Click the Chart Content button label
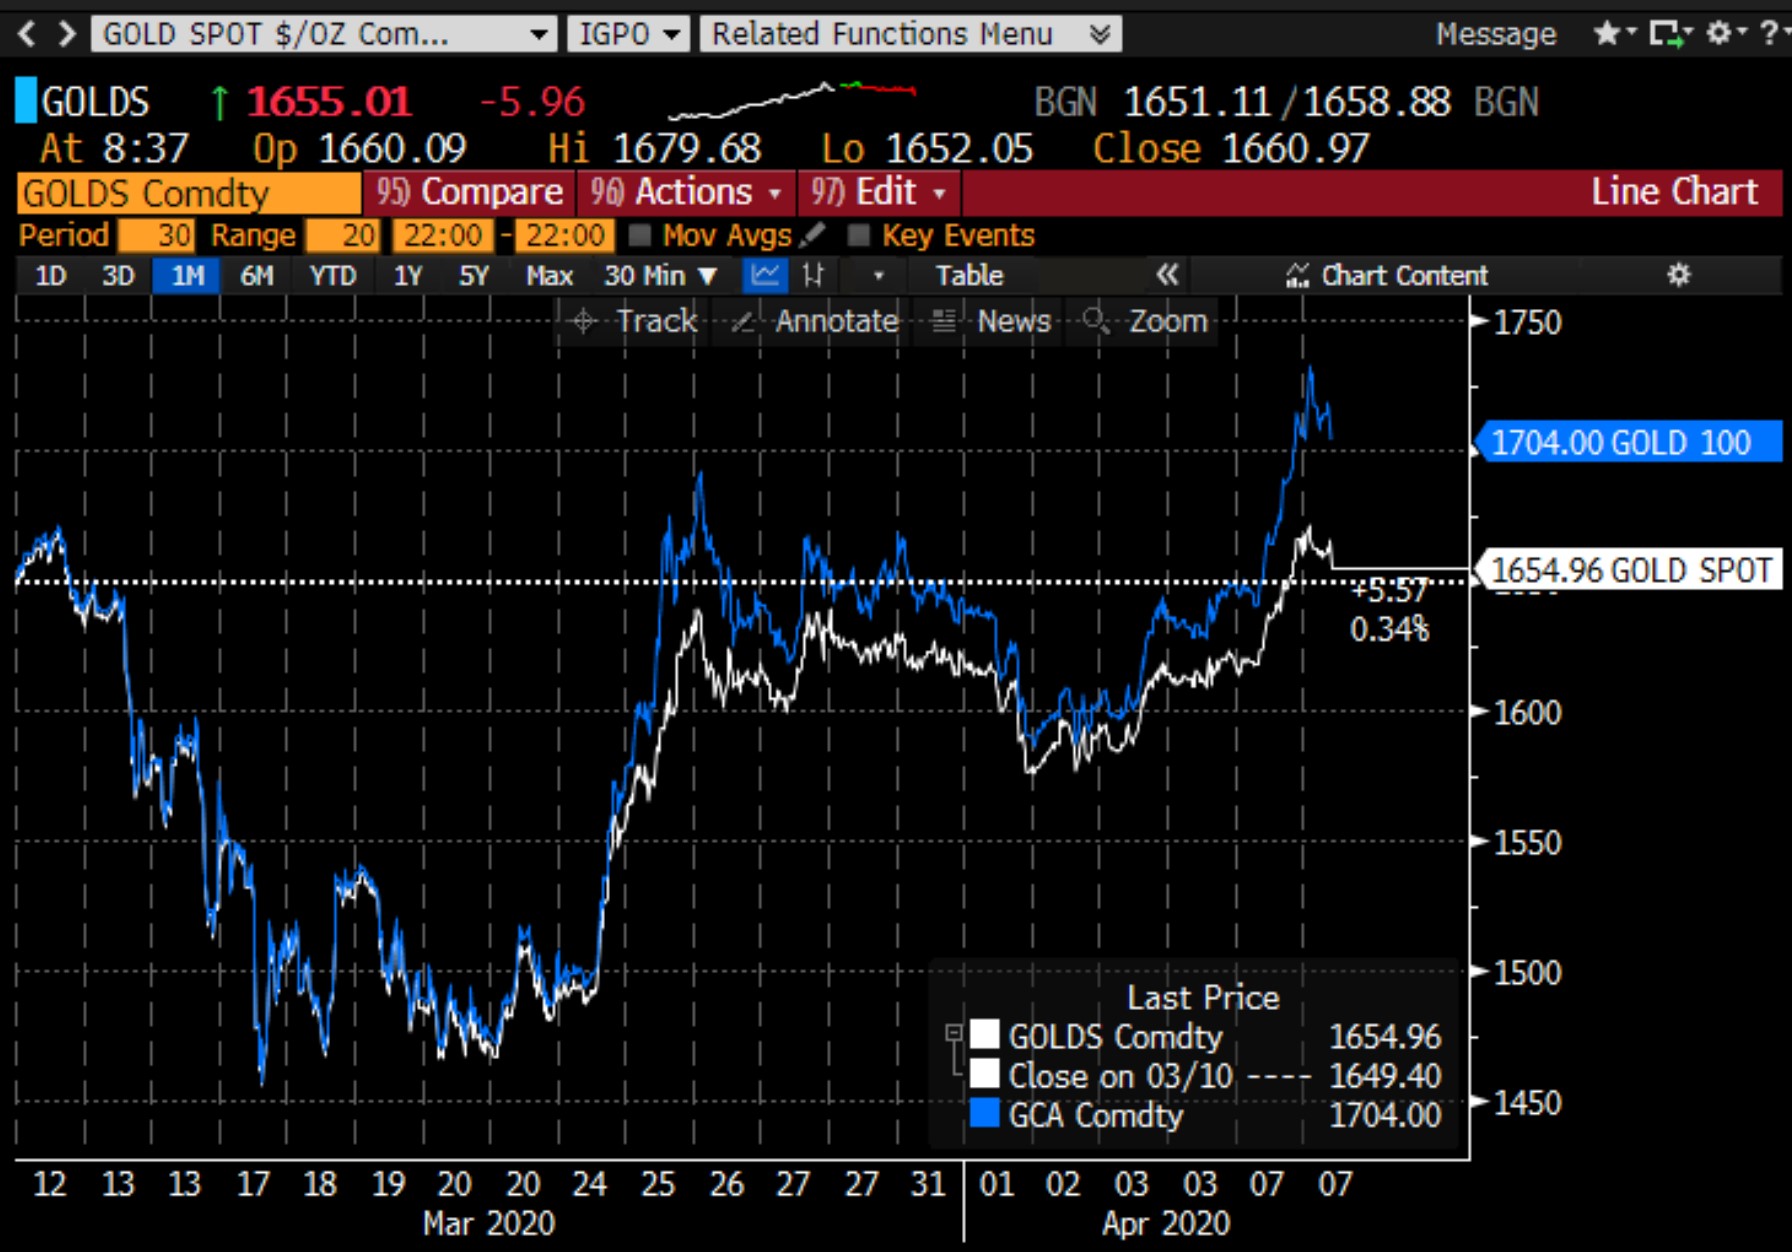The height and width of the screenshot is (1252, 1792). click(1404, 275)
